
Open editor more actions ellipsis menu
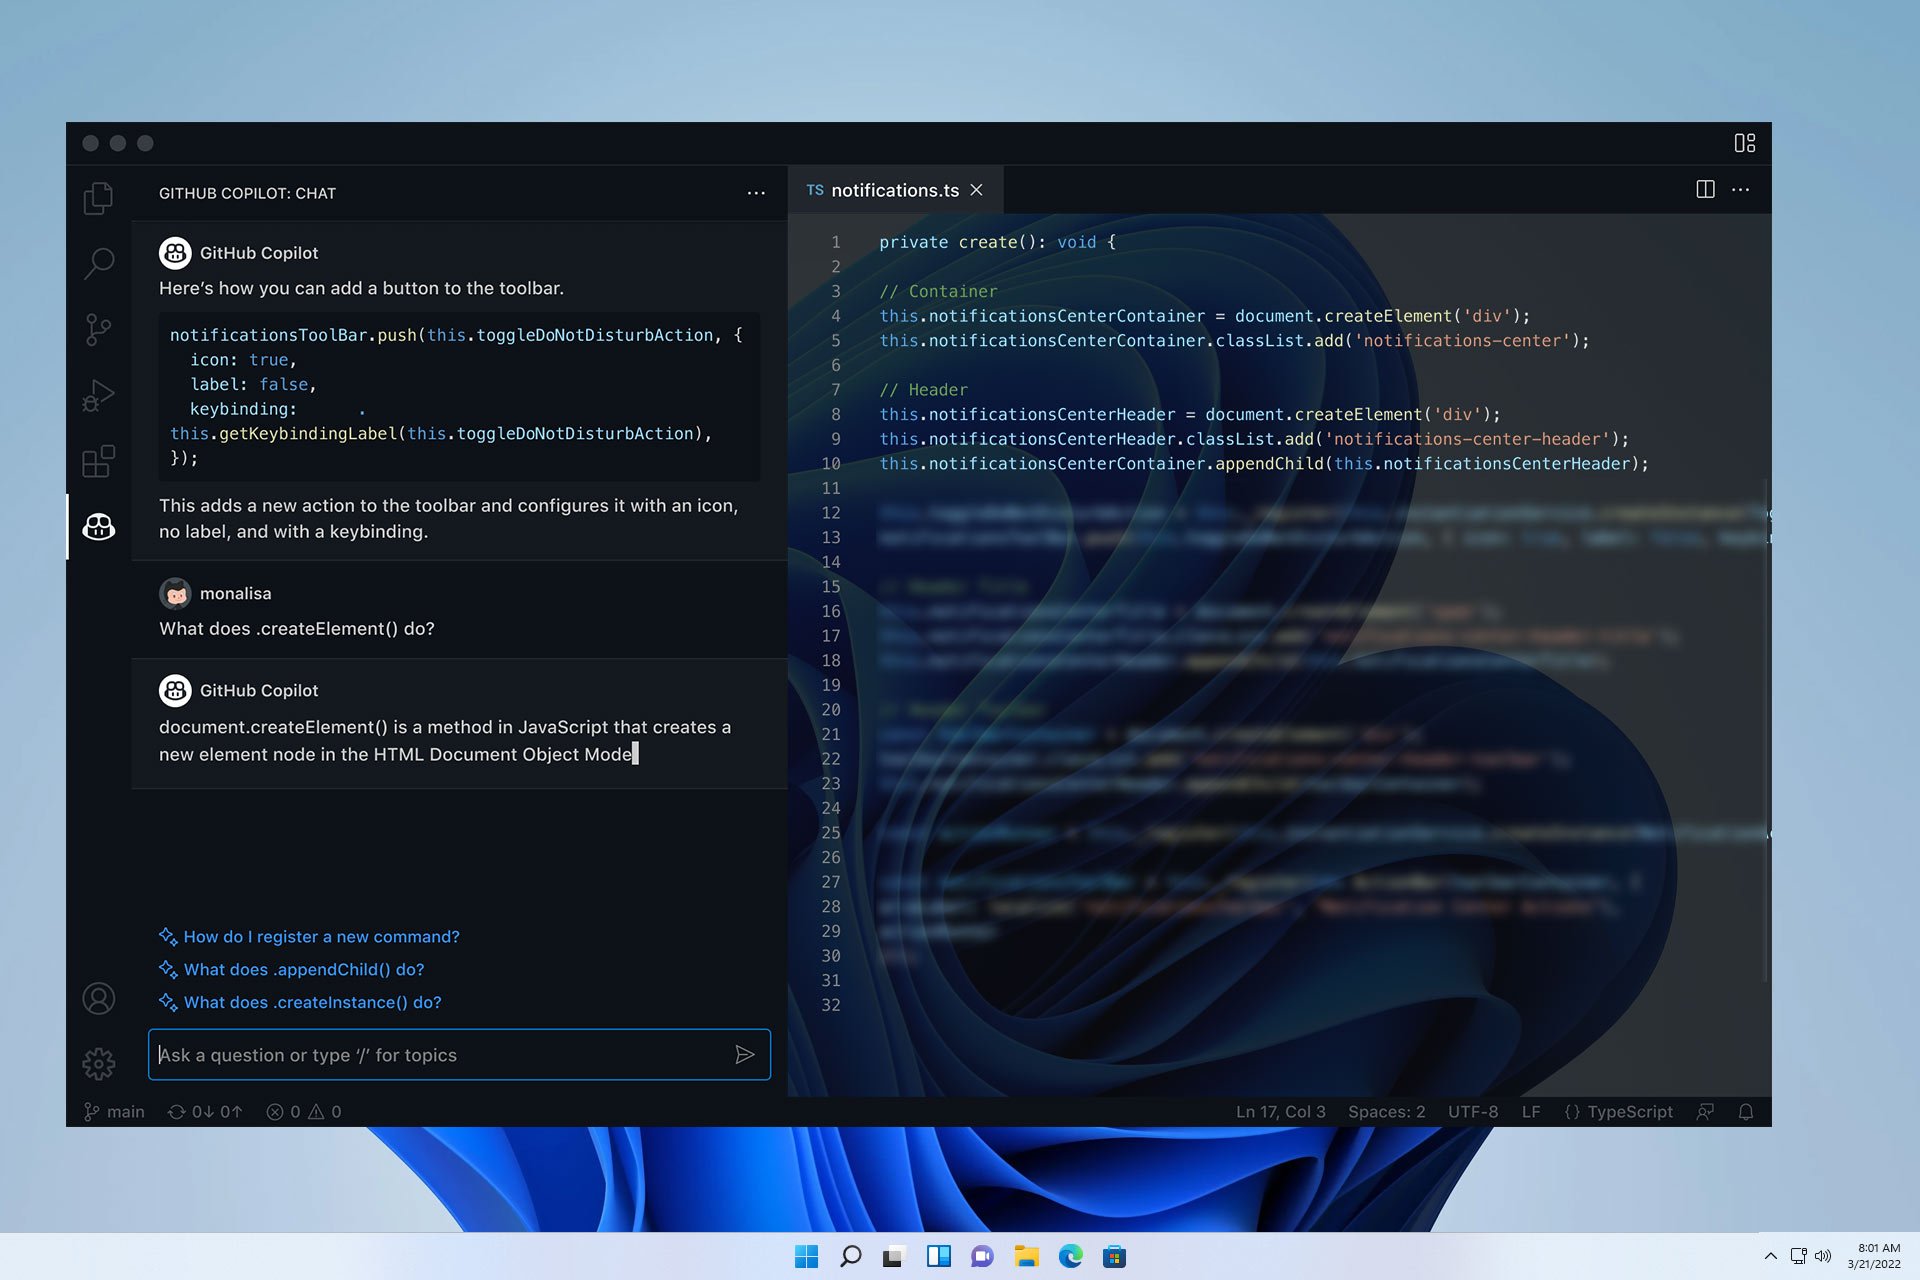tap(1741, 190)
